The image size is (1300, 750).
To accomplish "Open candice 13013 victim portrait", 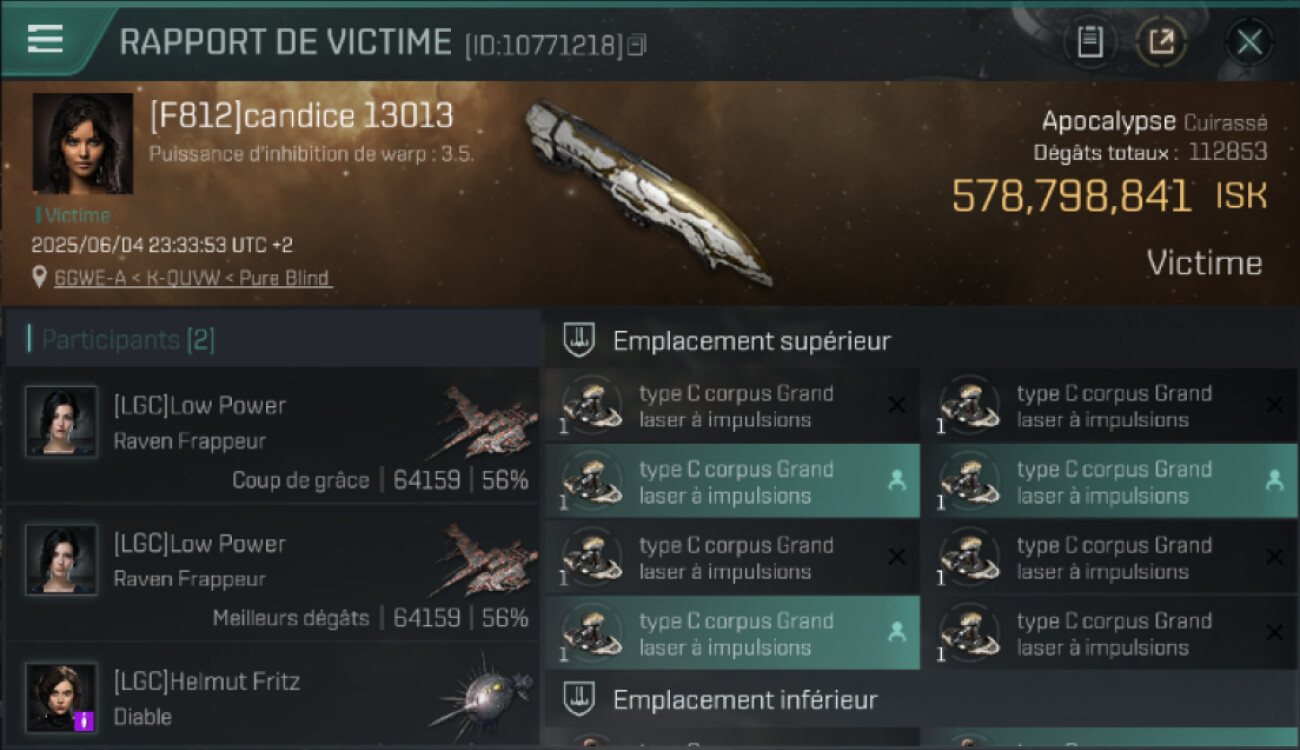I will click(x=83, y=143).
